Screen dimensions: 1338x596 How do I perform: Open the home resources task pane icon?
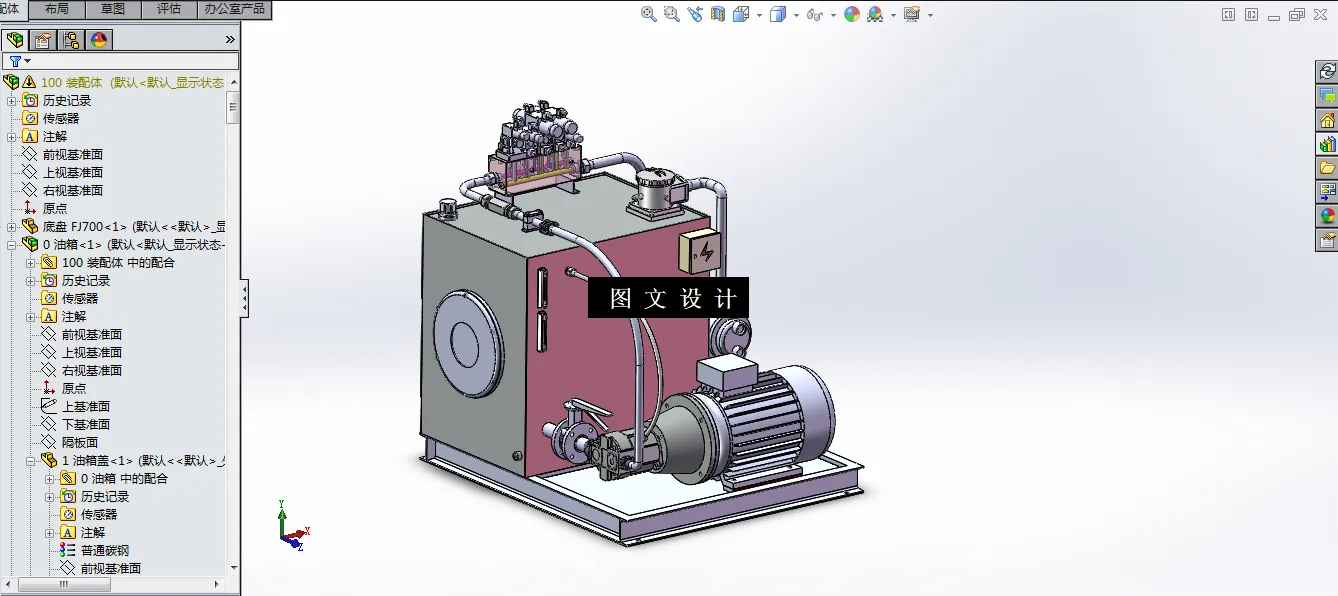coord(1327,120)
